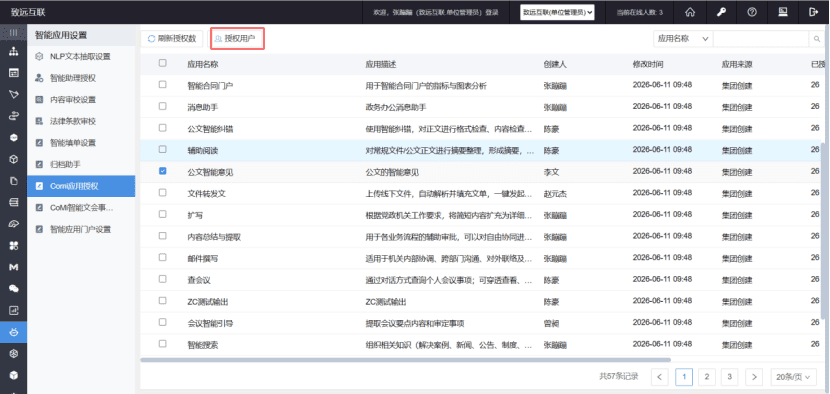Screen dimensions: 830x394
Task: Click the magnifier search icon
Action: coord(817,39)
